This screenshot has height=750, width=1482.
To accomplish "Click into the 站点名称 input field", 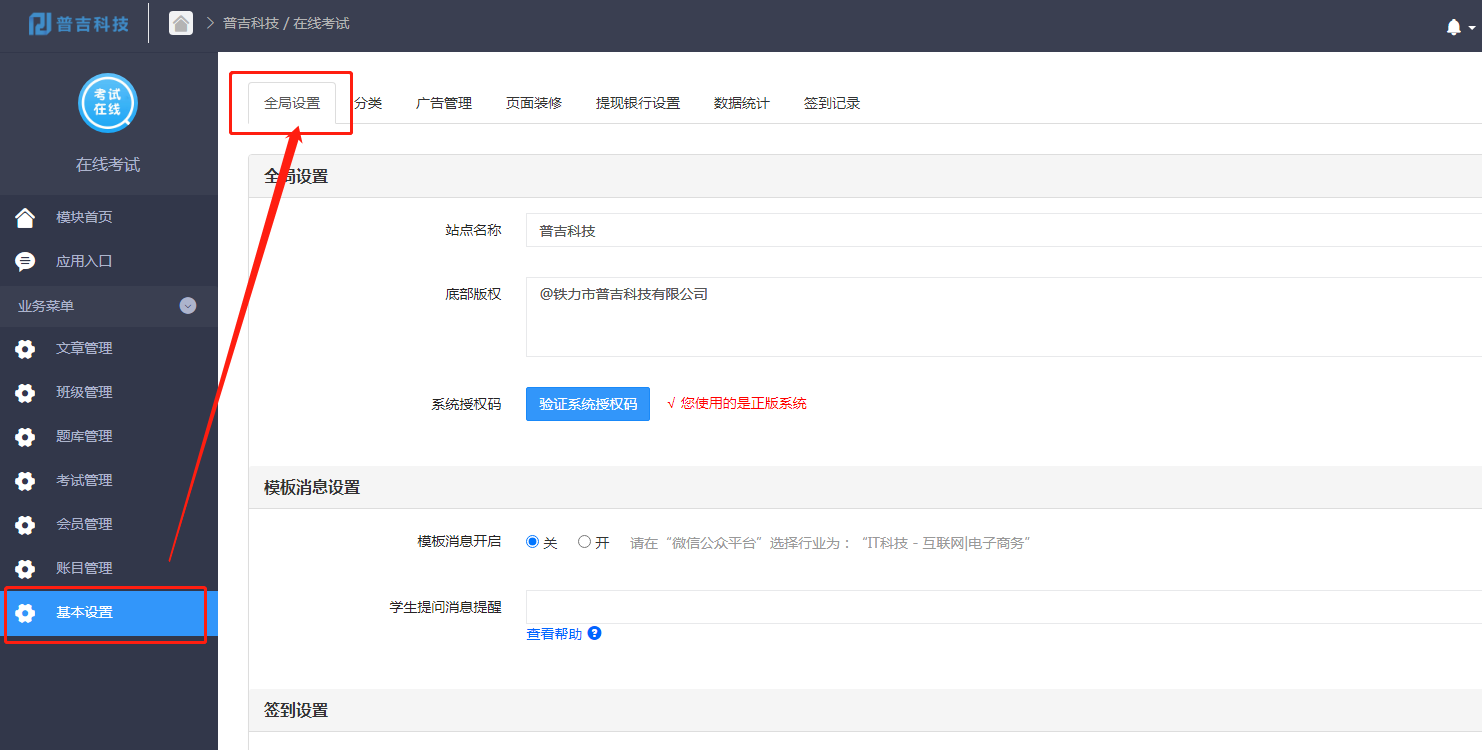I will (x=1004, y=230).
